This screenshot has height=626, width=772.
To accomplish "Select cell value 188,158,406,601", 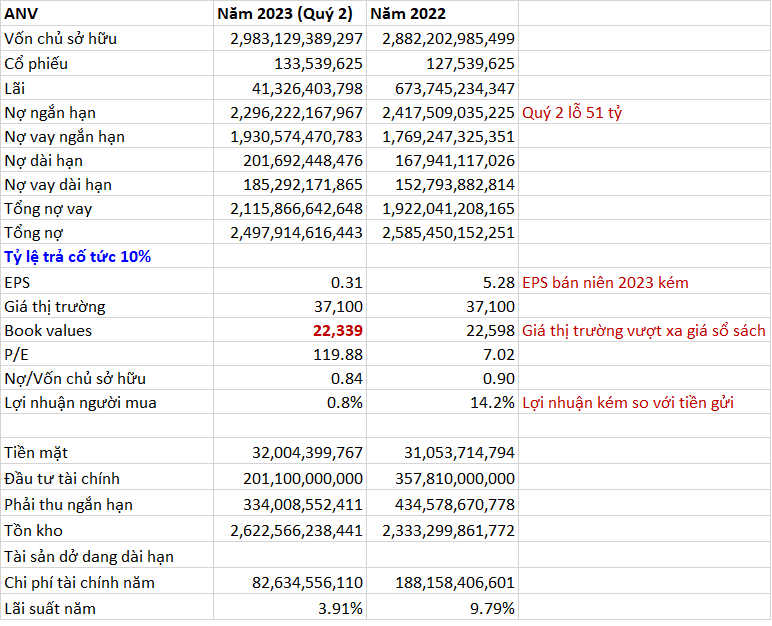I will point(455,583).
